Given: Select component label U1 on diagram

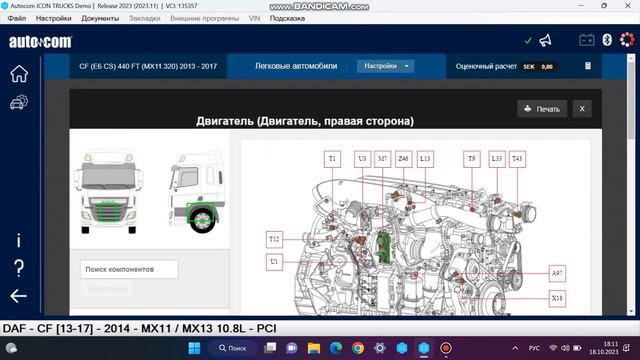Looking at the screenshot, I should pyautogui.click(x=274, y=262).
